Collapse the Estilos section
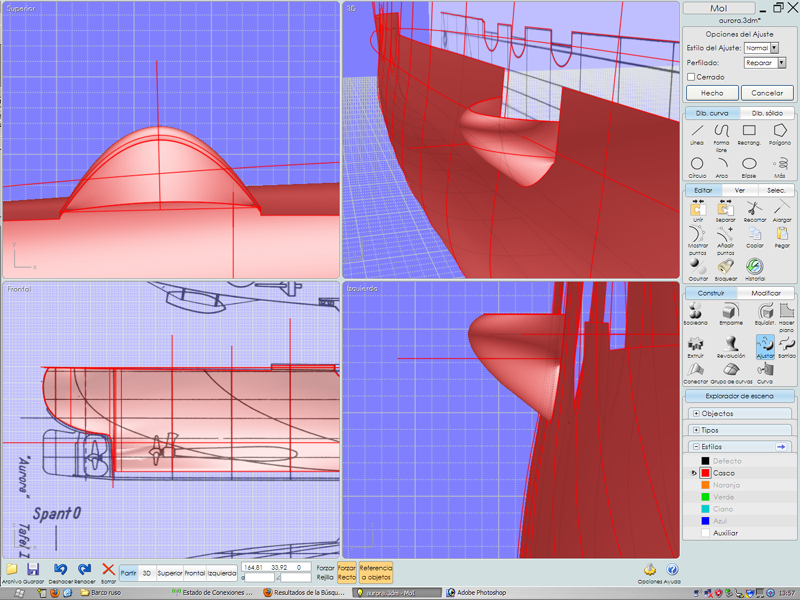This screenshot has width=800, height=600. coord(696,446)
